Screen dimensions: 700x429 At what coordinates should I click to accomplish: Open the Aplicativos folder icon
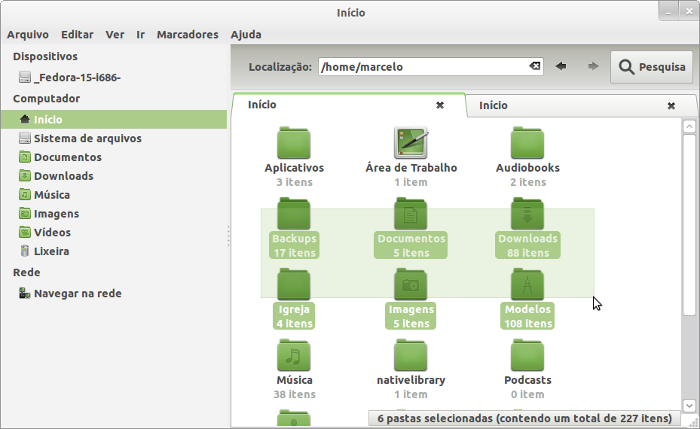pos(294,143)
